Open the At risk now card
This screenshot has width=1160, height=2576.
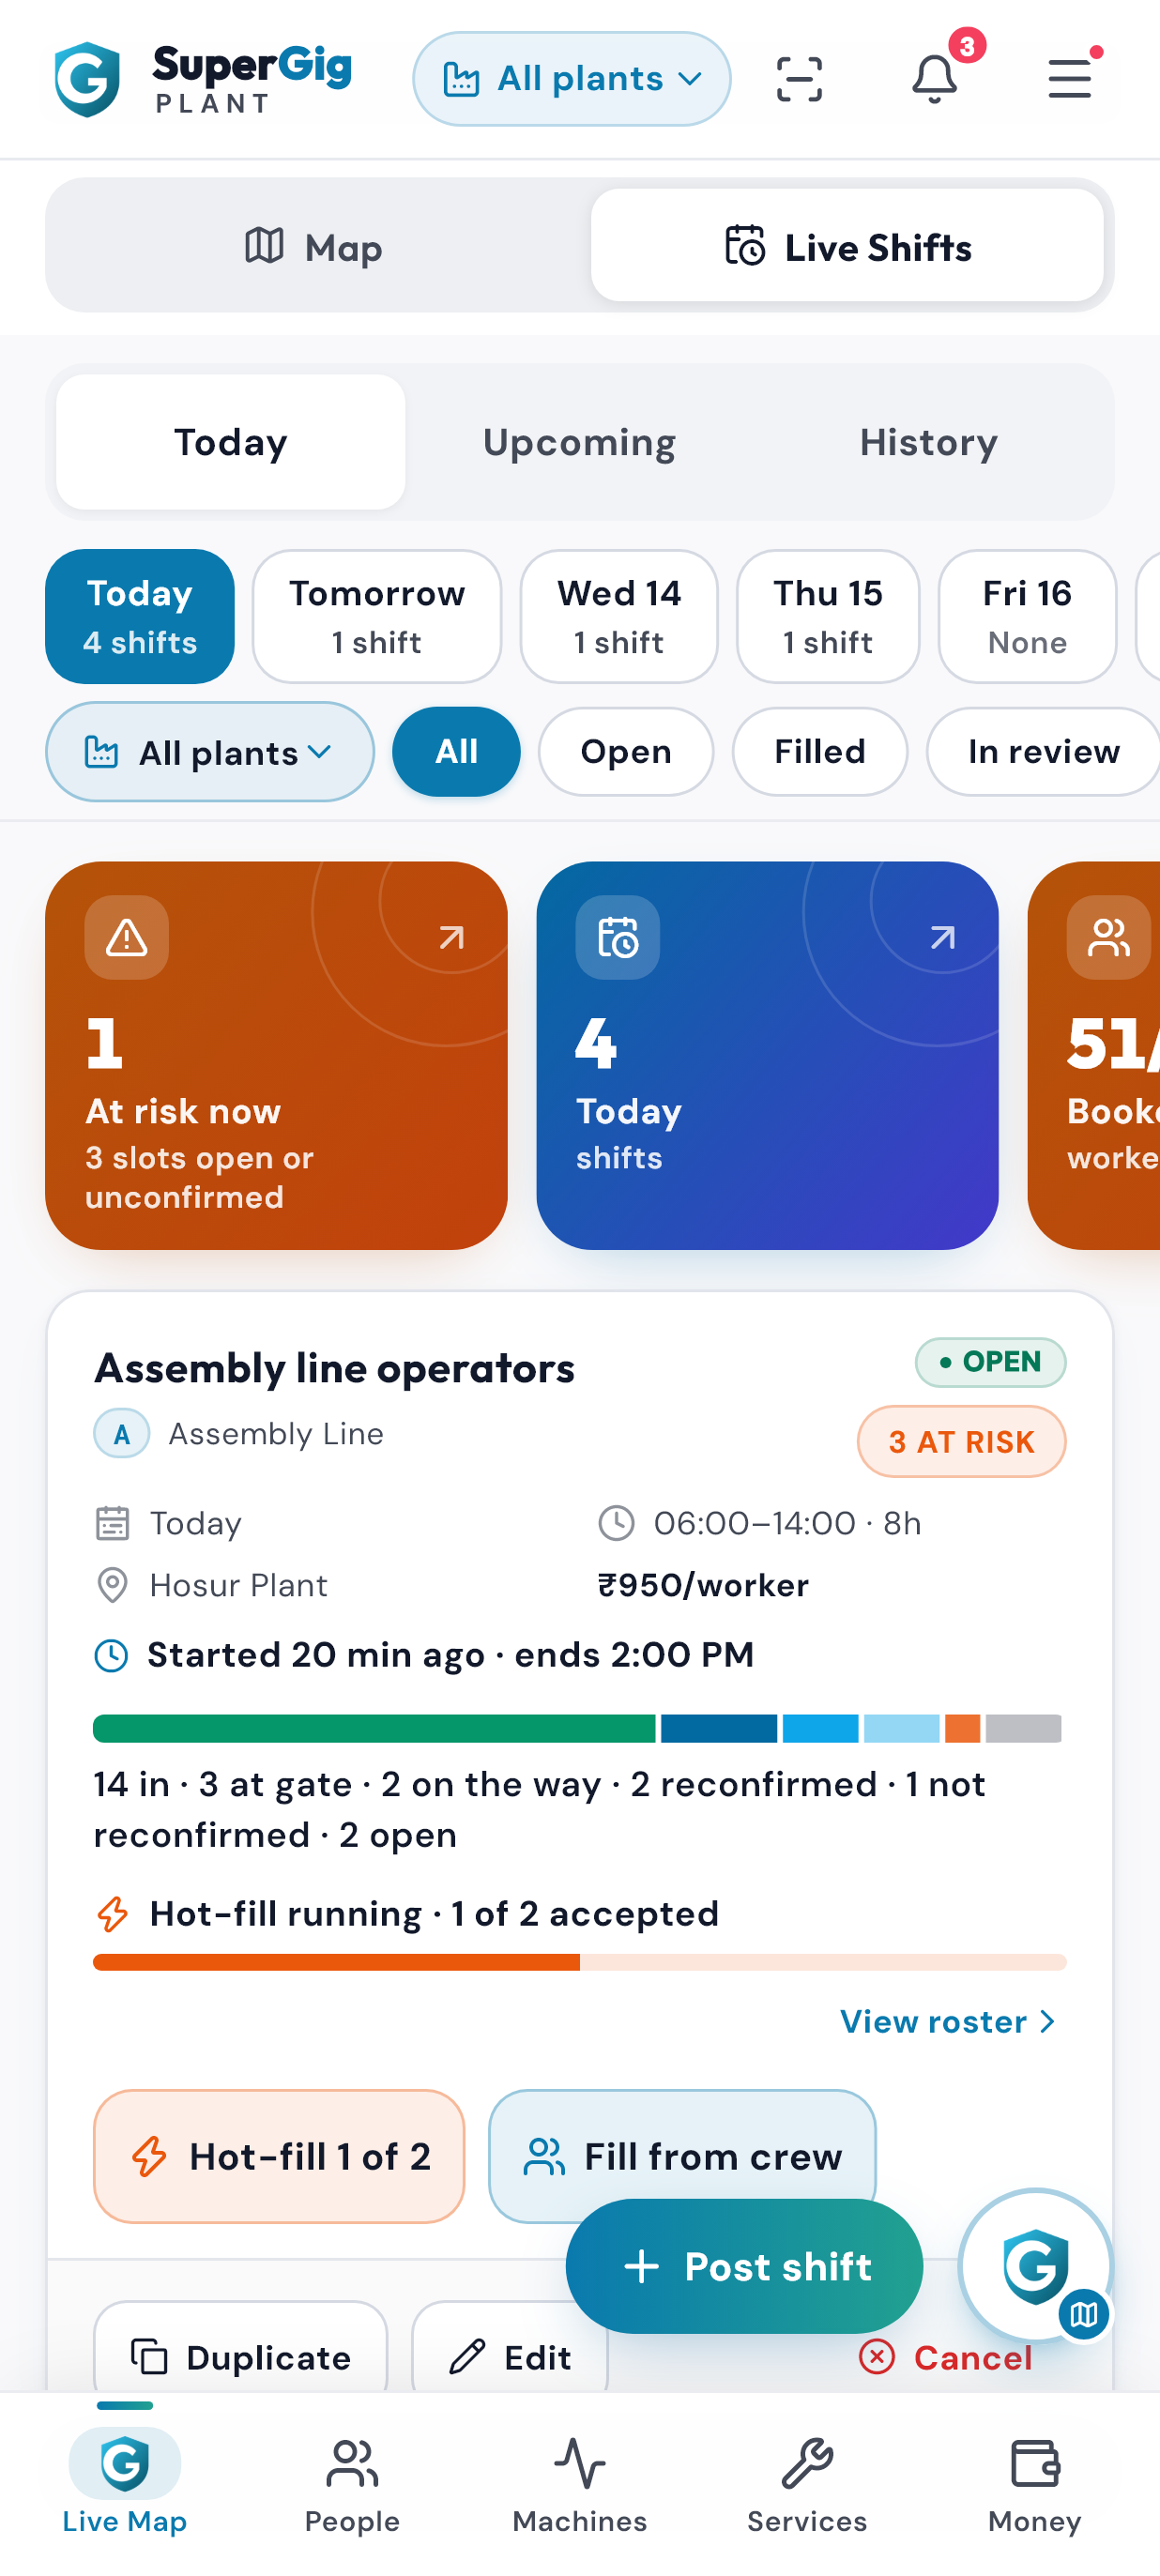276,1055
